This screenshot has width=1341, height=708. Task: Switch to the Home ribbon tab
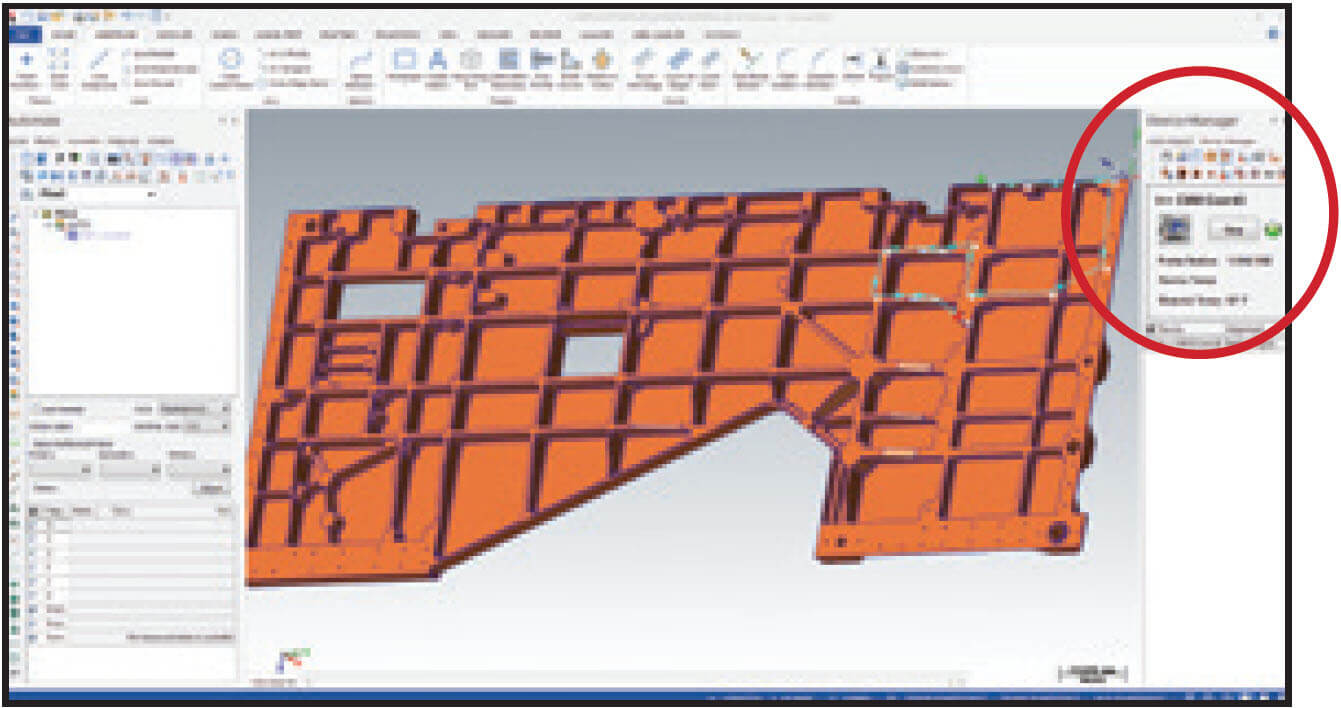tap(64, 33)
